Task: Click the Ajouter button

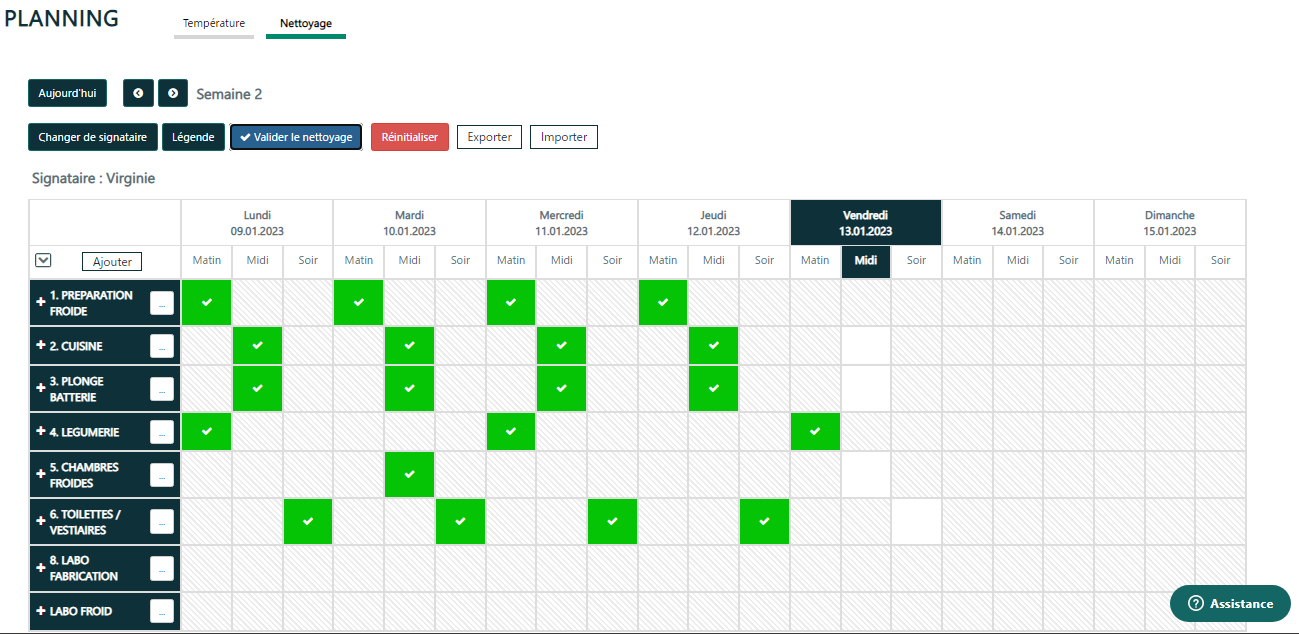Action: (112, 261)
